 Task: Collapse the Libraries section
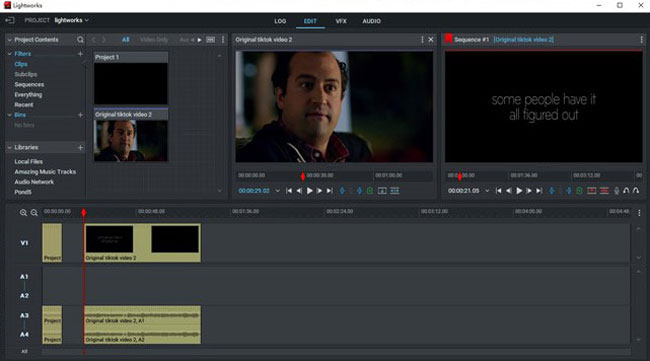tap(9, 148)
